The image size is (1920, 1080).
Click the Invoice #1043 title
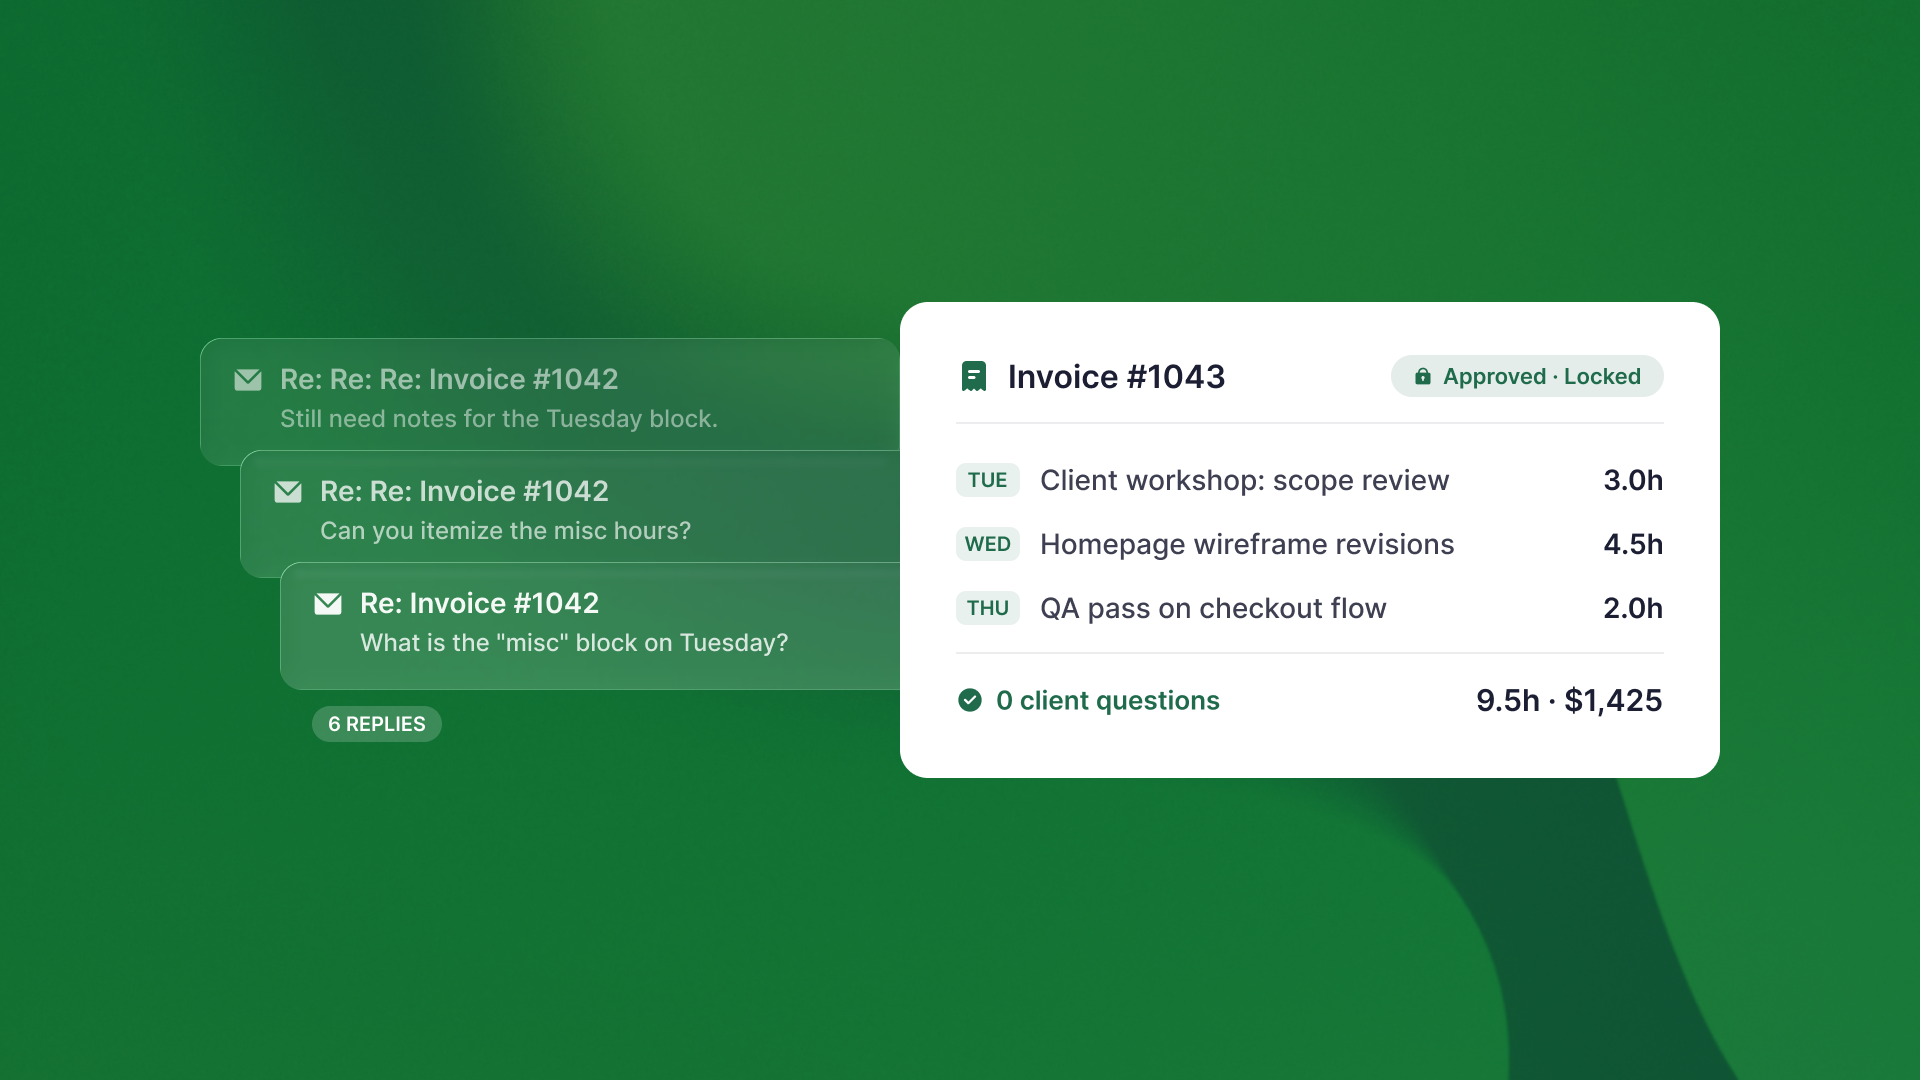click(x=1116, y=377)
